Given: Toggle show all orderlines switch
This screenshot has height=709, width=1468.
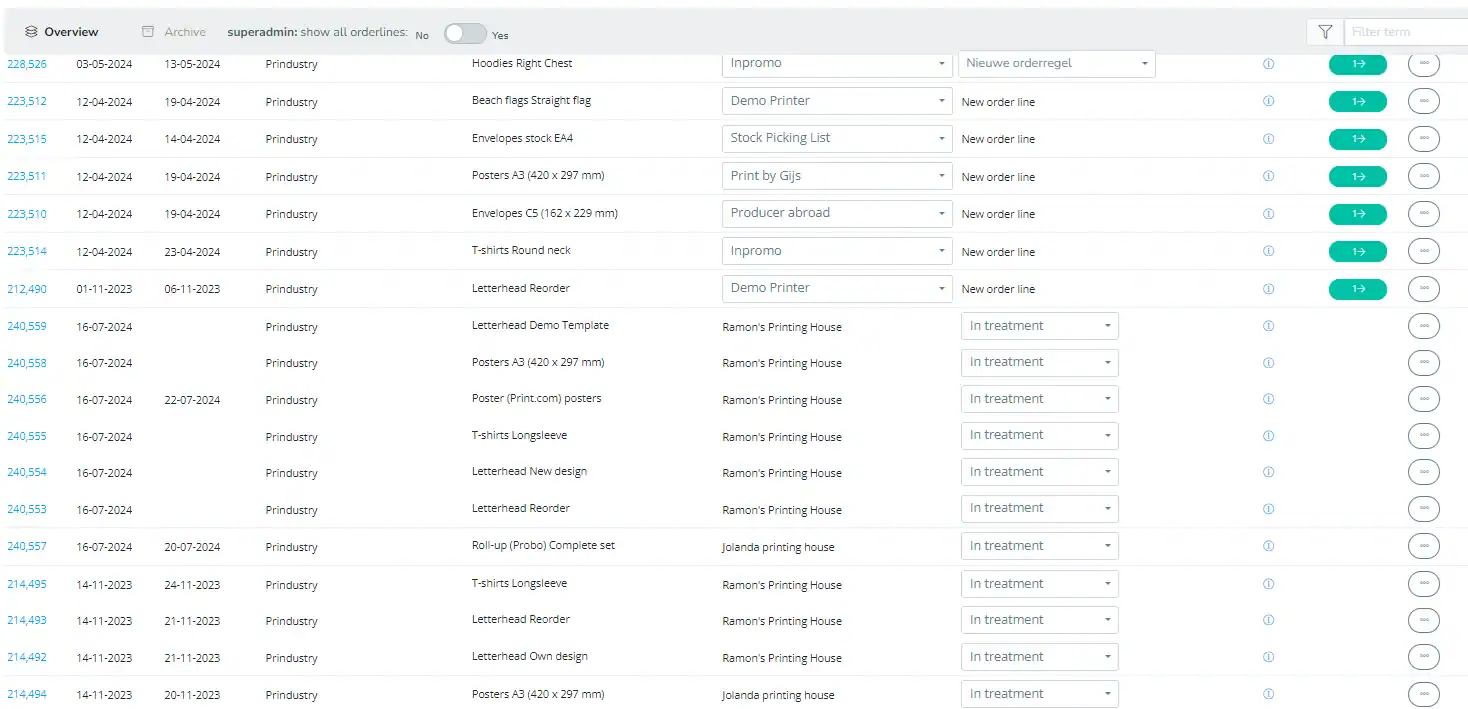Looking at the screenshot, I should point(465,33).
